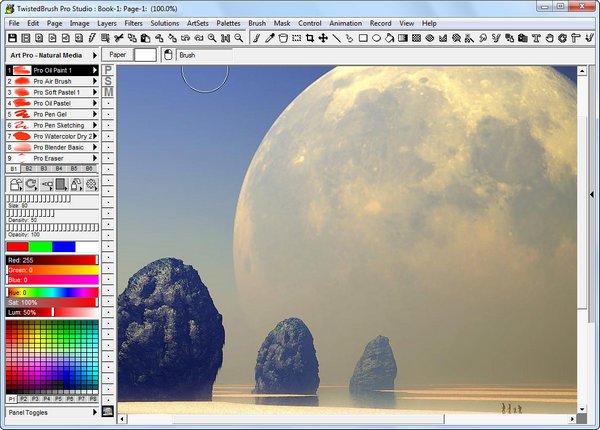This screenshot has height=430, width=600.
Task: Click the Hue slider bar
Action: [52, 293]
